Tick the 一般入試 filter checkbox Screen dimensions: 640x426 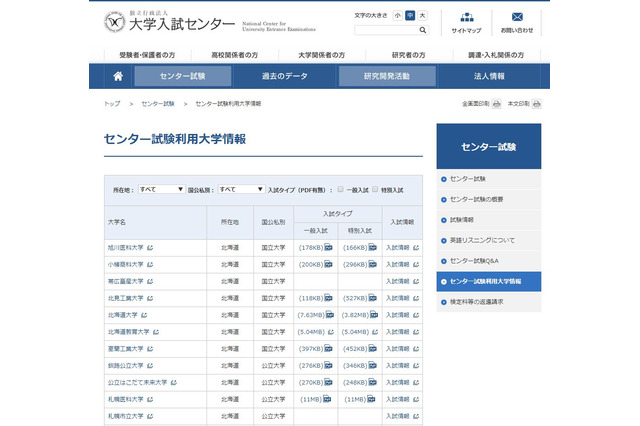click(340, 189)
